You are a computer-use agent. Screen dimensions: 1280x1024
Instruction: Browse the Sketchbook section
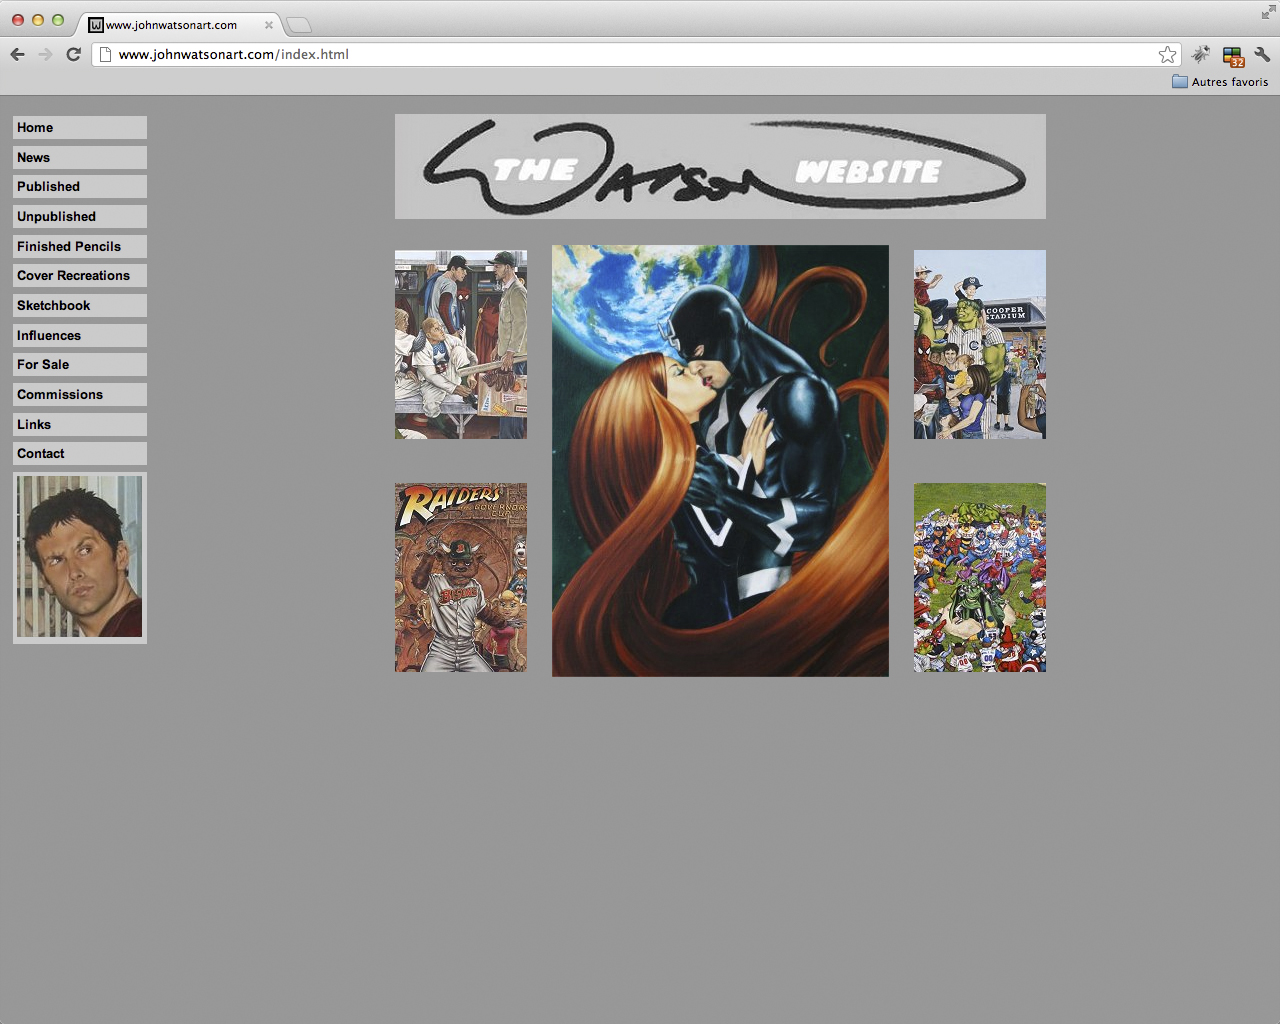tap(80, 306)
